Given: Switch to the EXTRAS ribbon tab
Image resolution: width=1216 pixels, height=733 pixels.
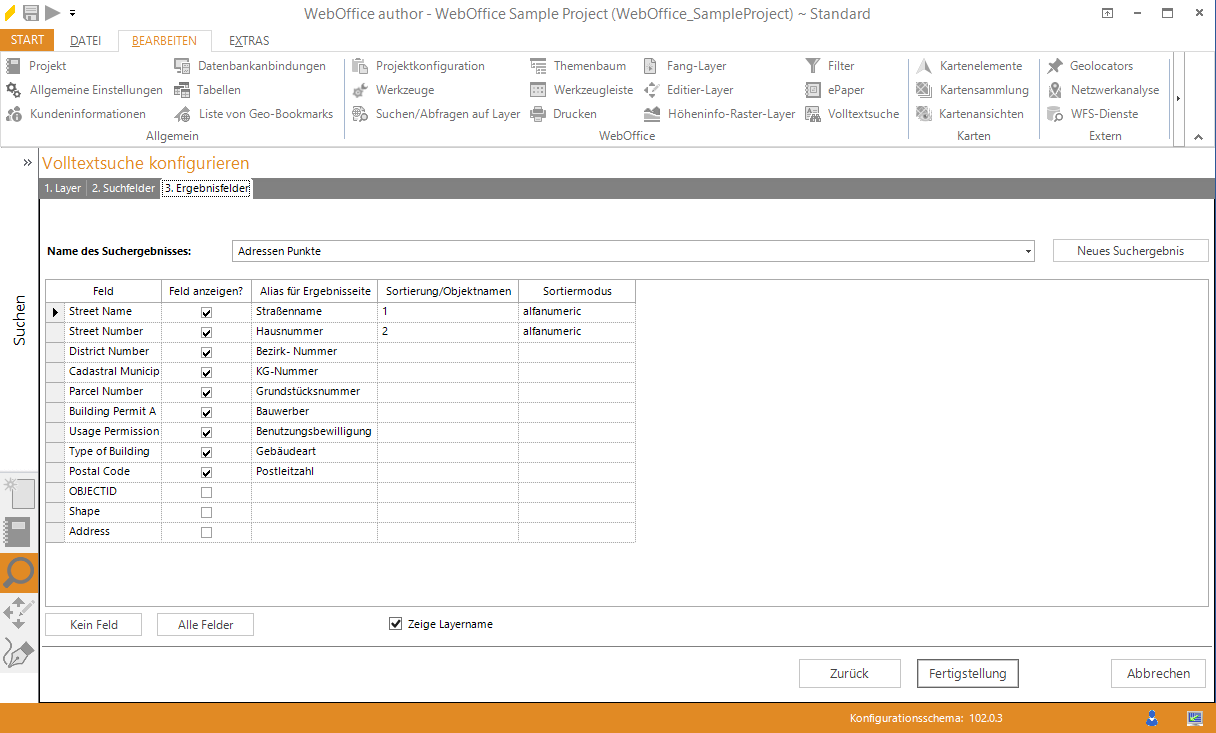Looking at the screenshot, I should click(x=249, y=41).
